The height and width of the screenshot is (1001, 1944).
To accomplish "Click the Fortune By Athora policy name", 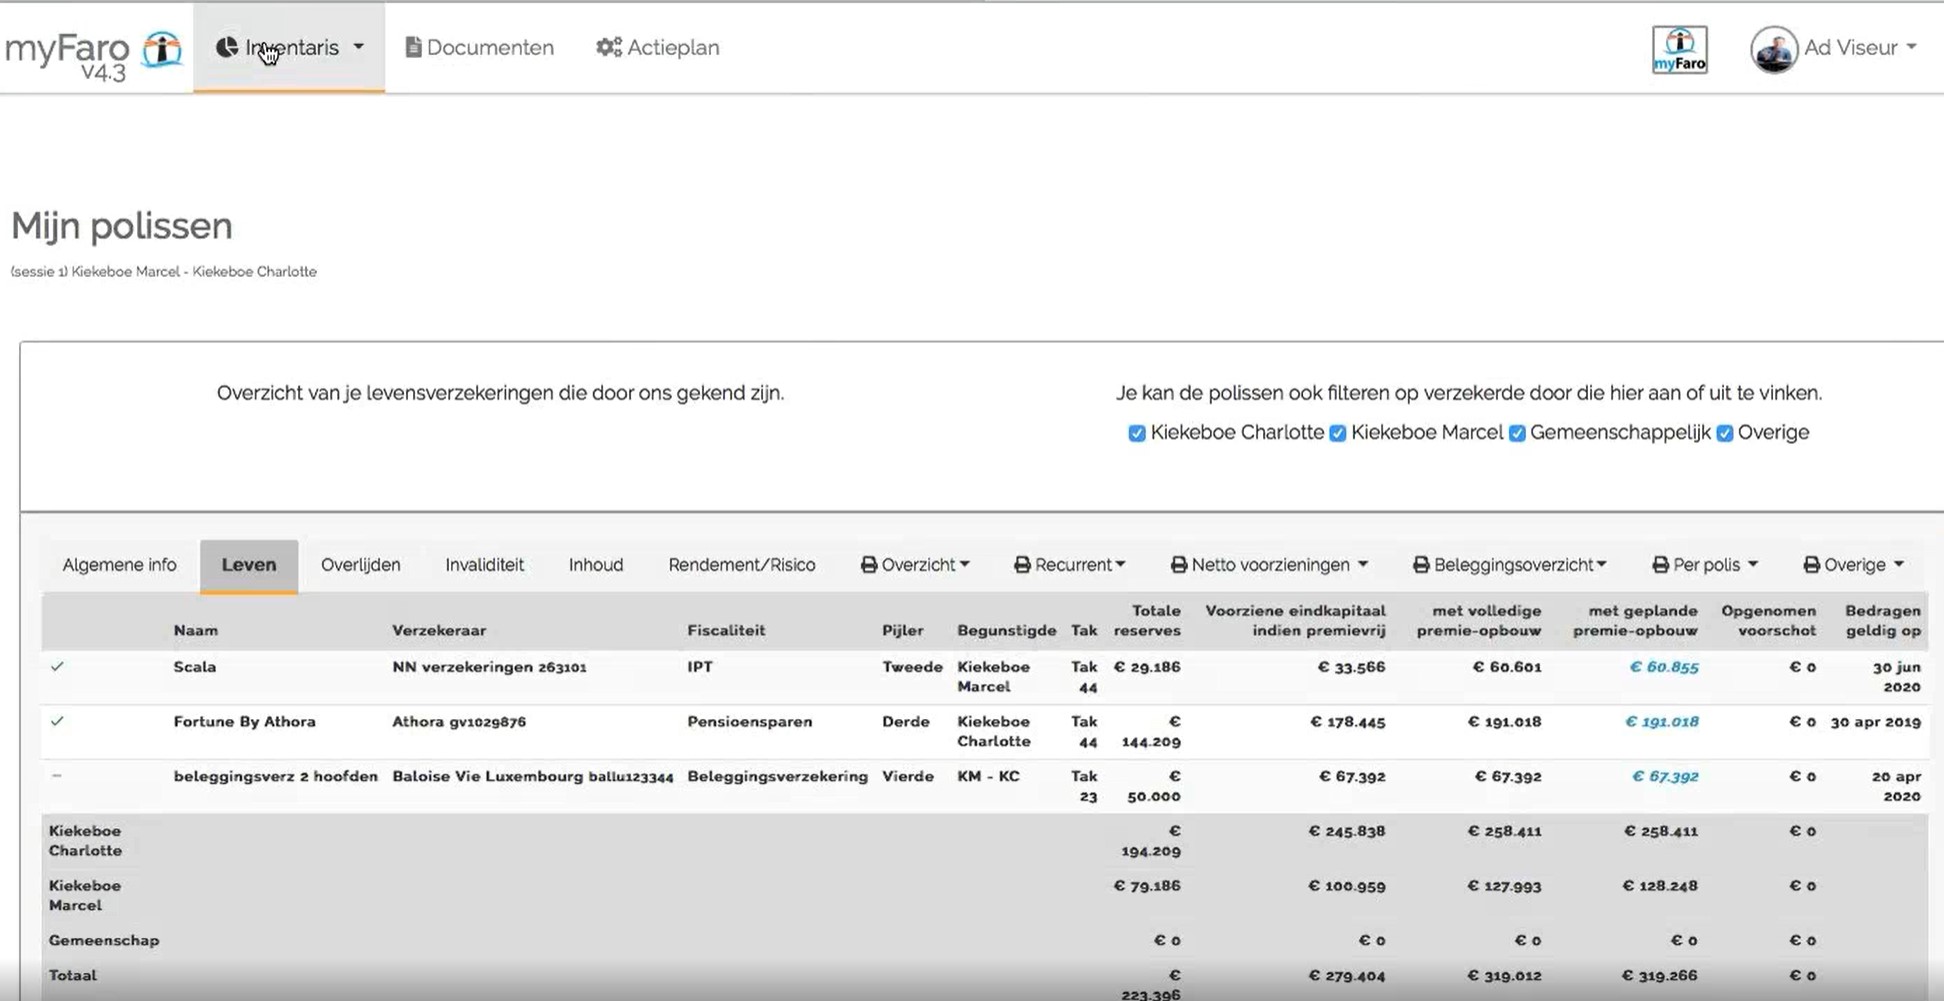I will (x=244, y=722).
